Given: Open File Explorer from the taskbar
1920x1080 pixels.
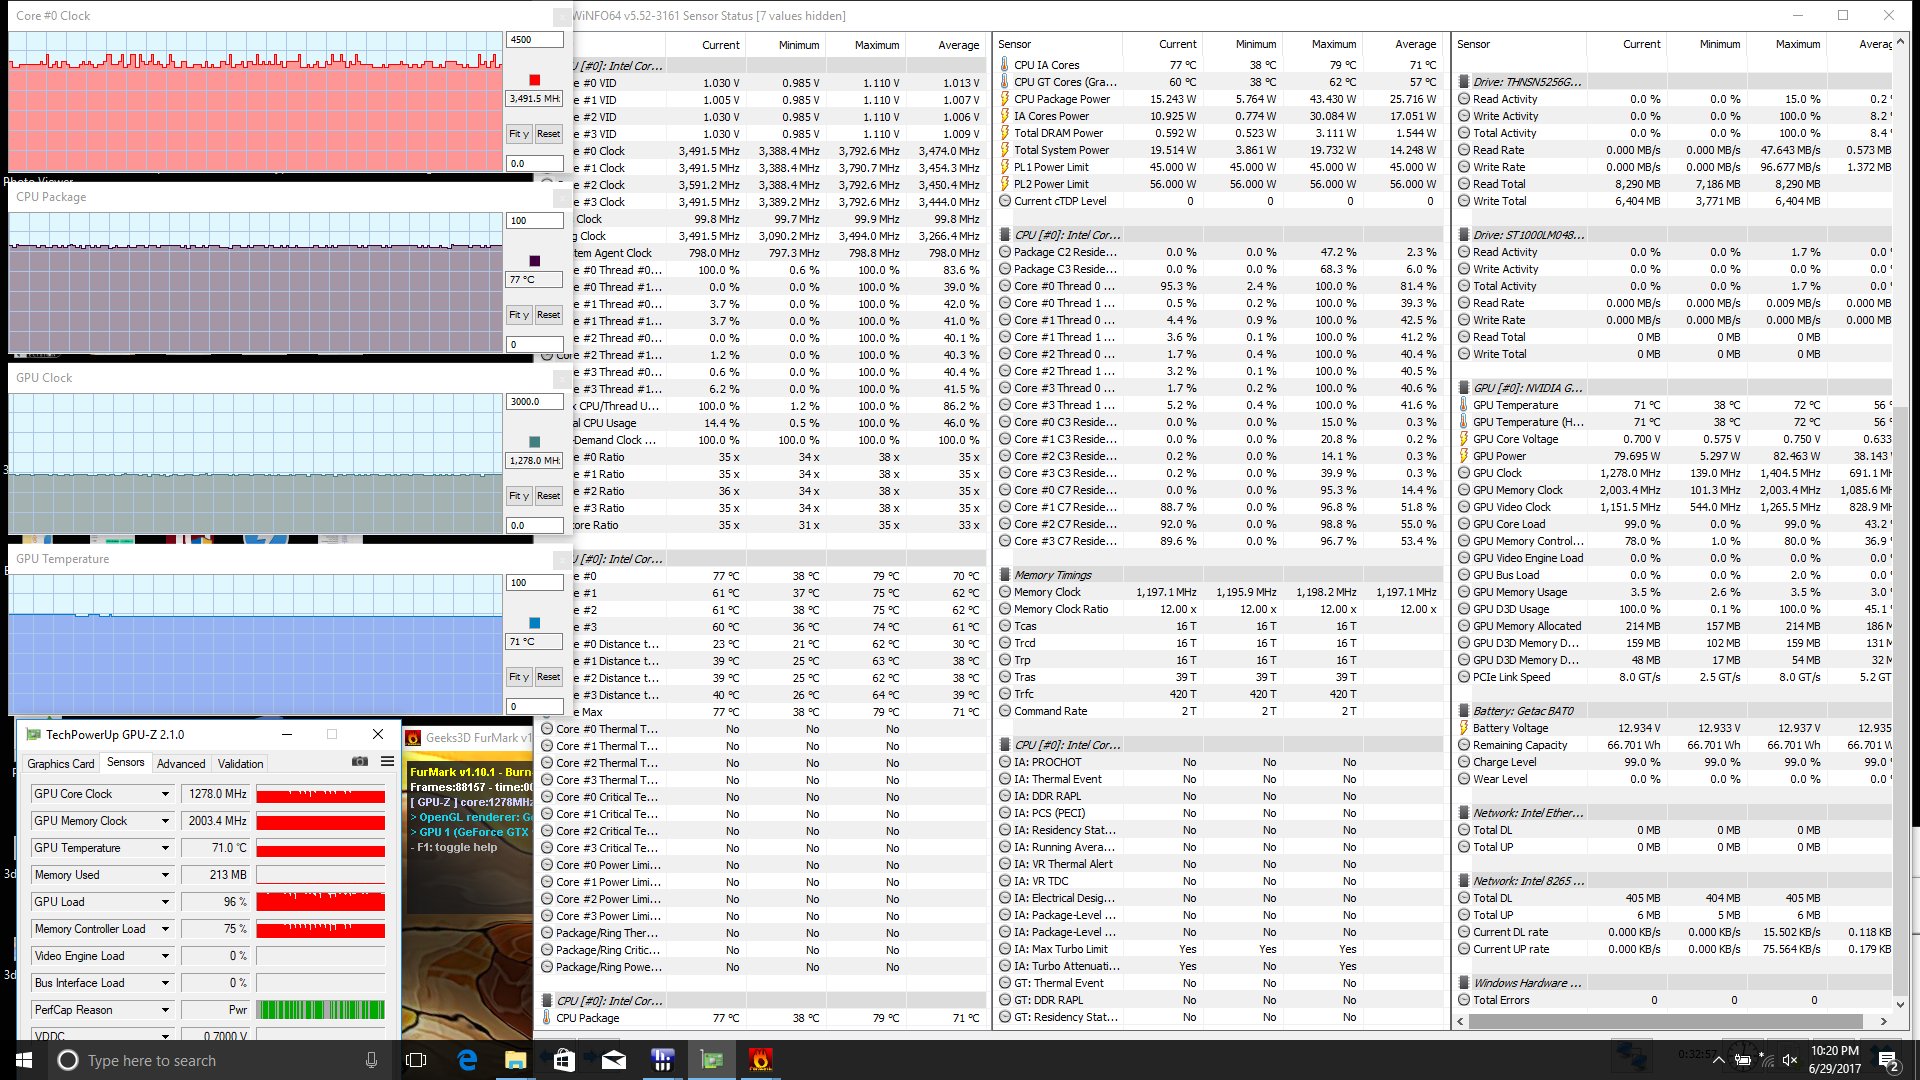Looking at the screenshot, I should (x=515, y=1060).
